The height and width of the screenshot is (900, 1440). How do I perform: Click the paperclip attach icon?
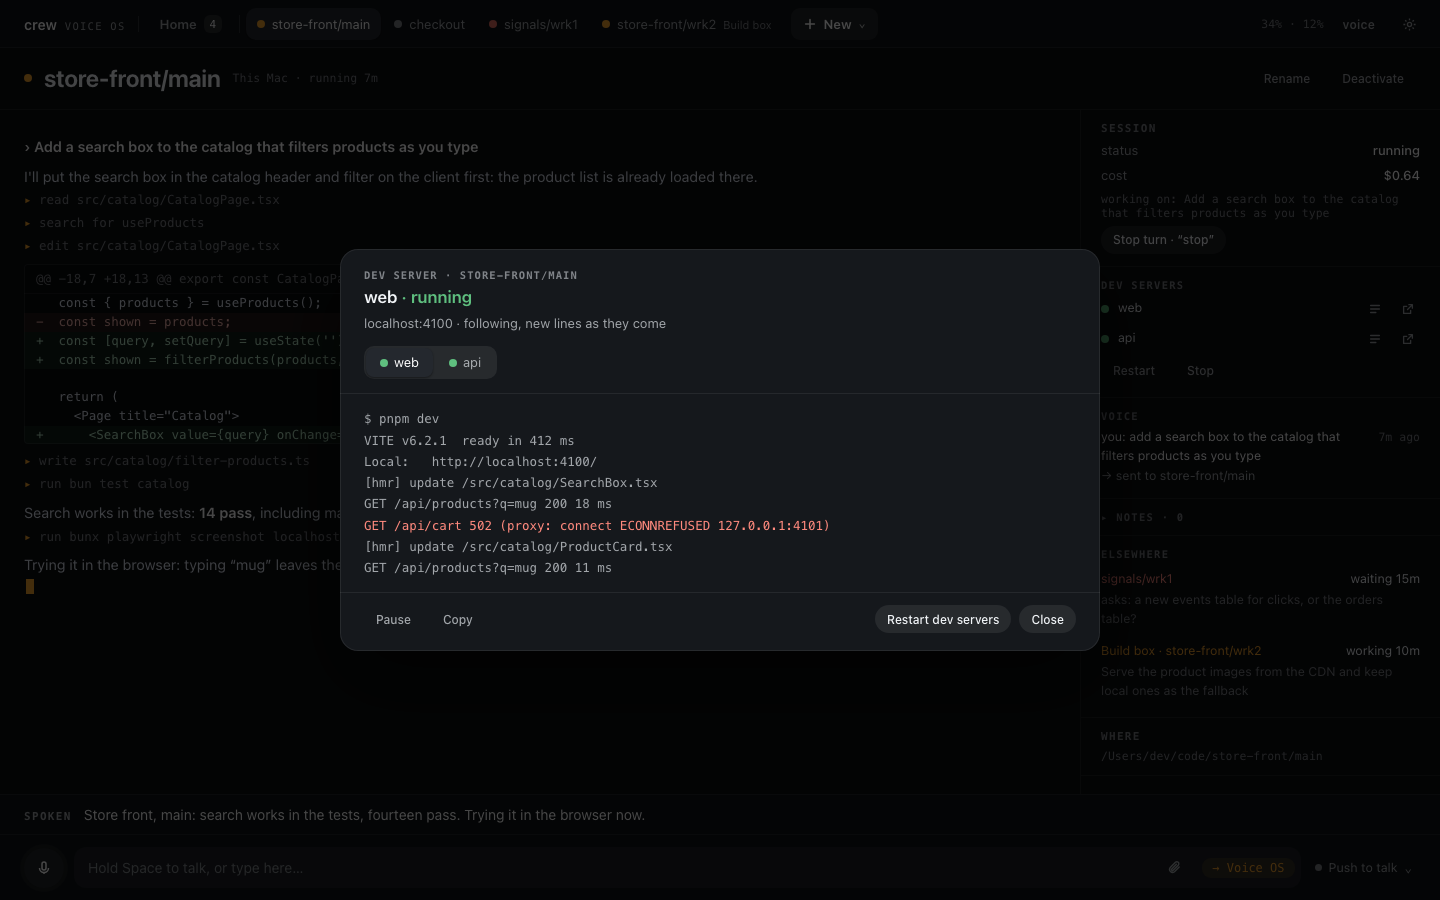coord(1175,868)
